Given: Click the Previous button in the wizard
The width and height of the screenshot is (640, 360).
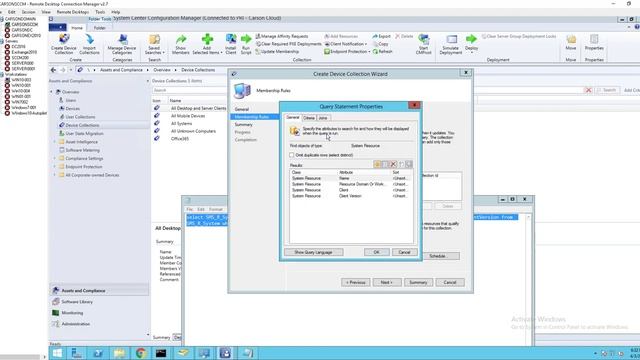Looking at the screenshot, I should tap(356, 282).
